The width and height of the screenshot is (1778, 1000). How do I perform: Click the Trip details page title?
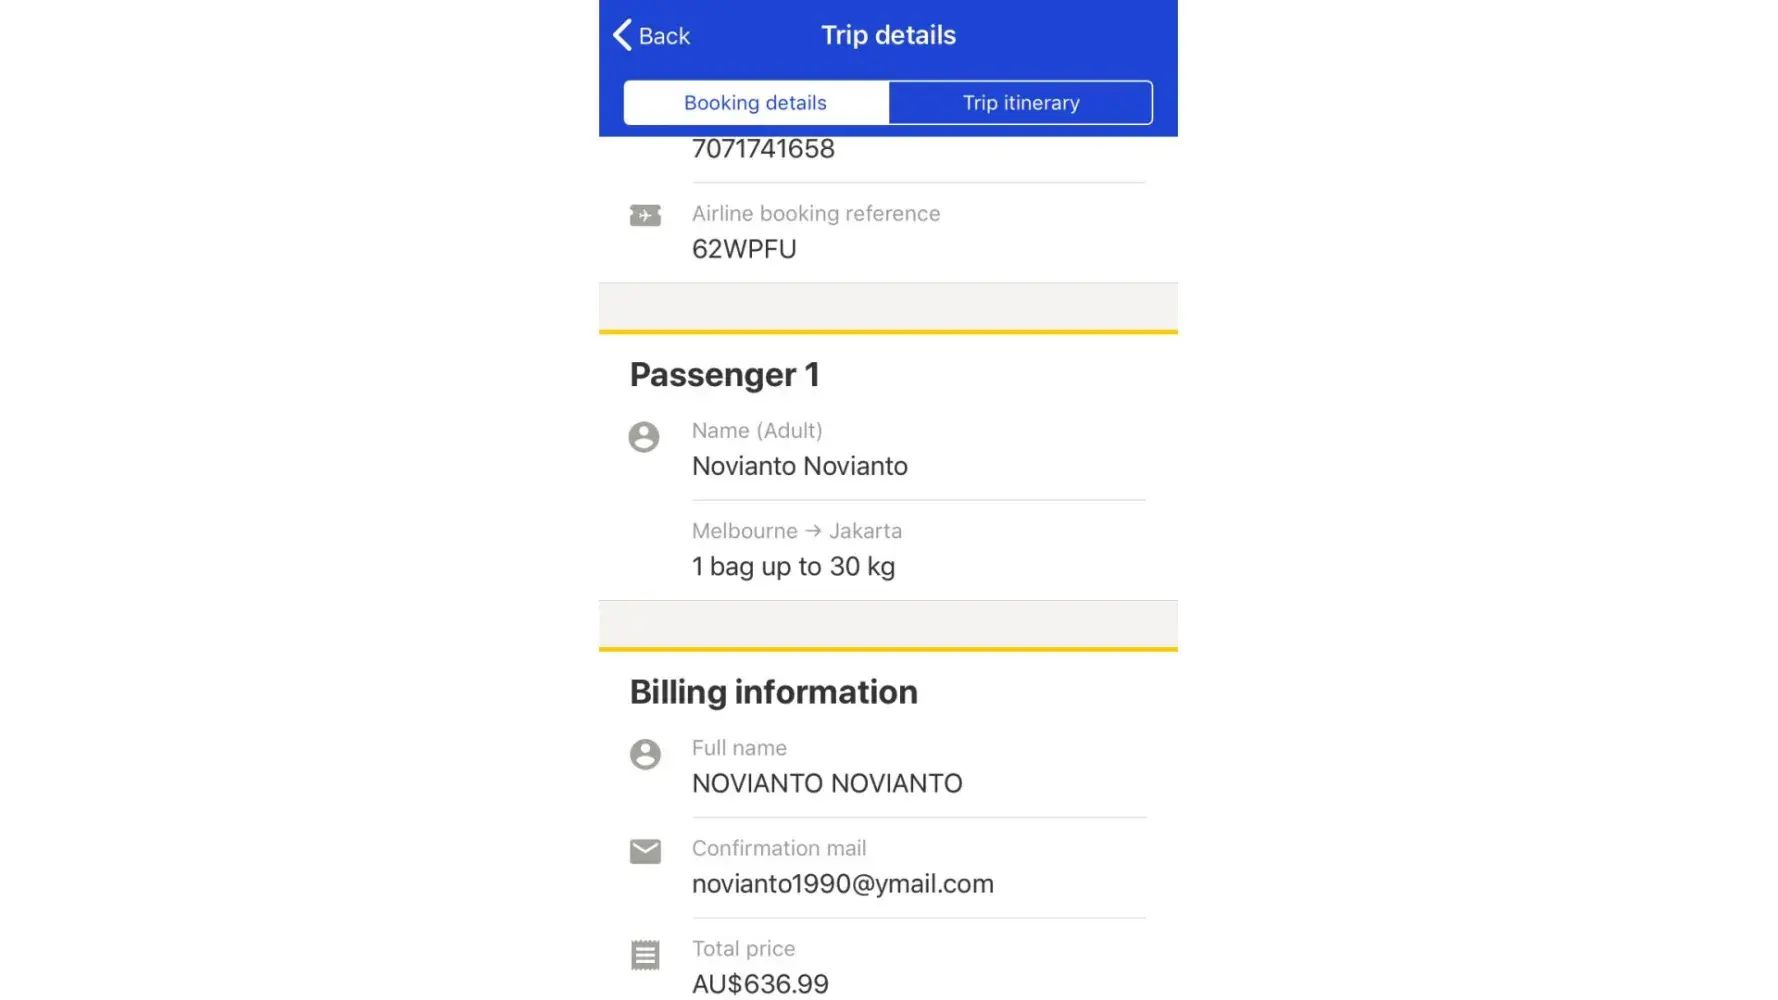(x=888, y=35)
